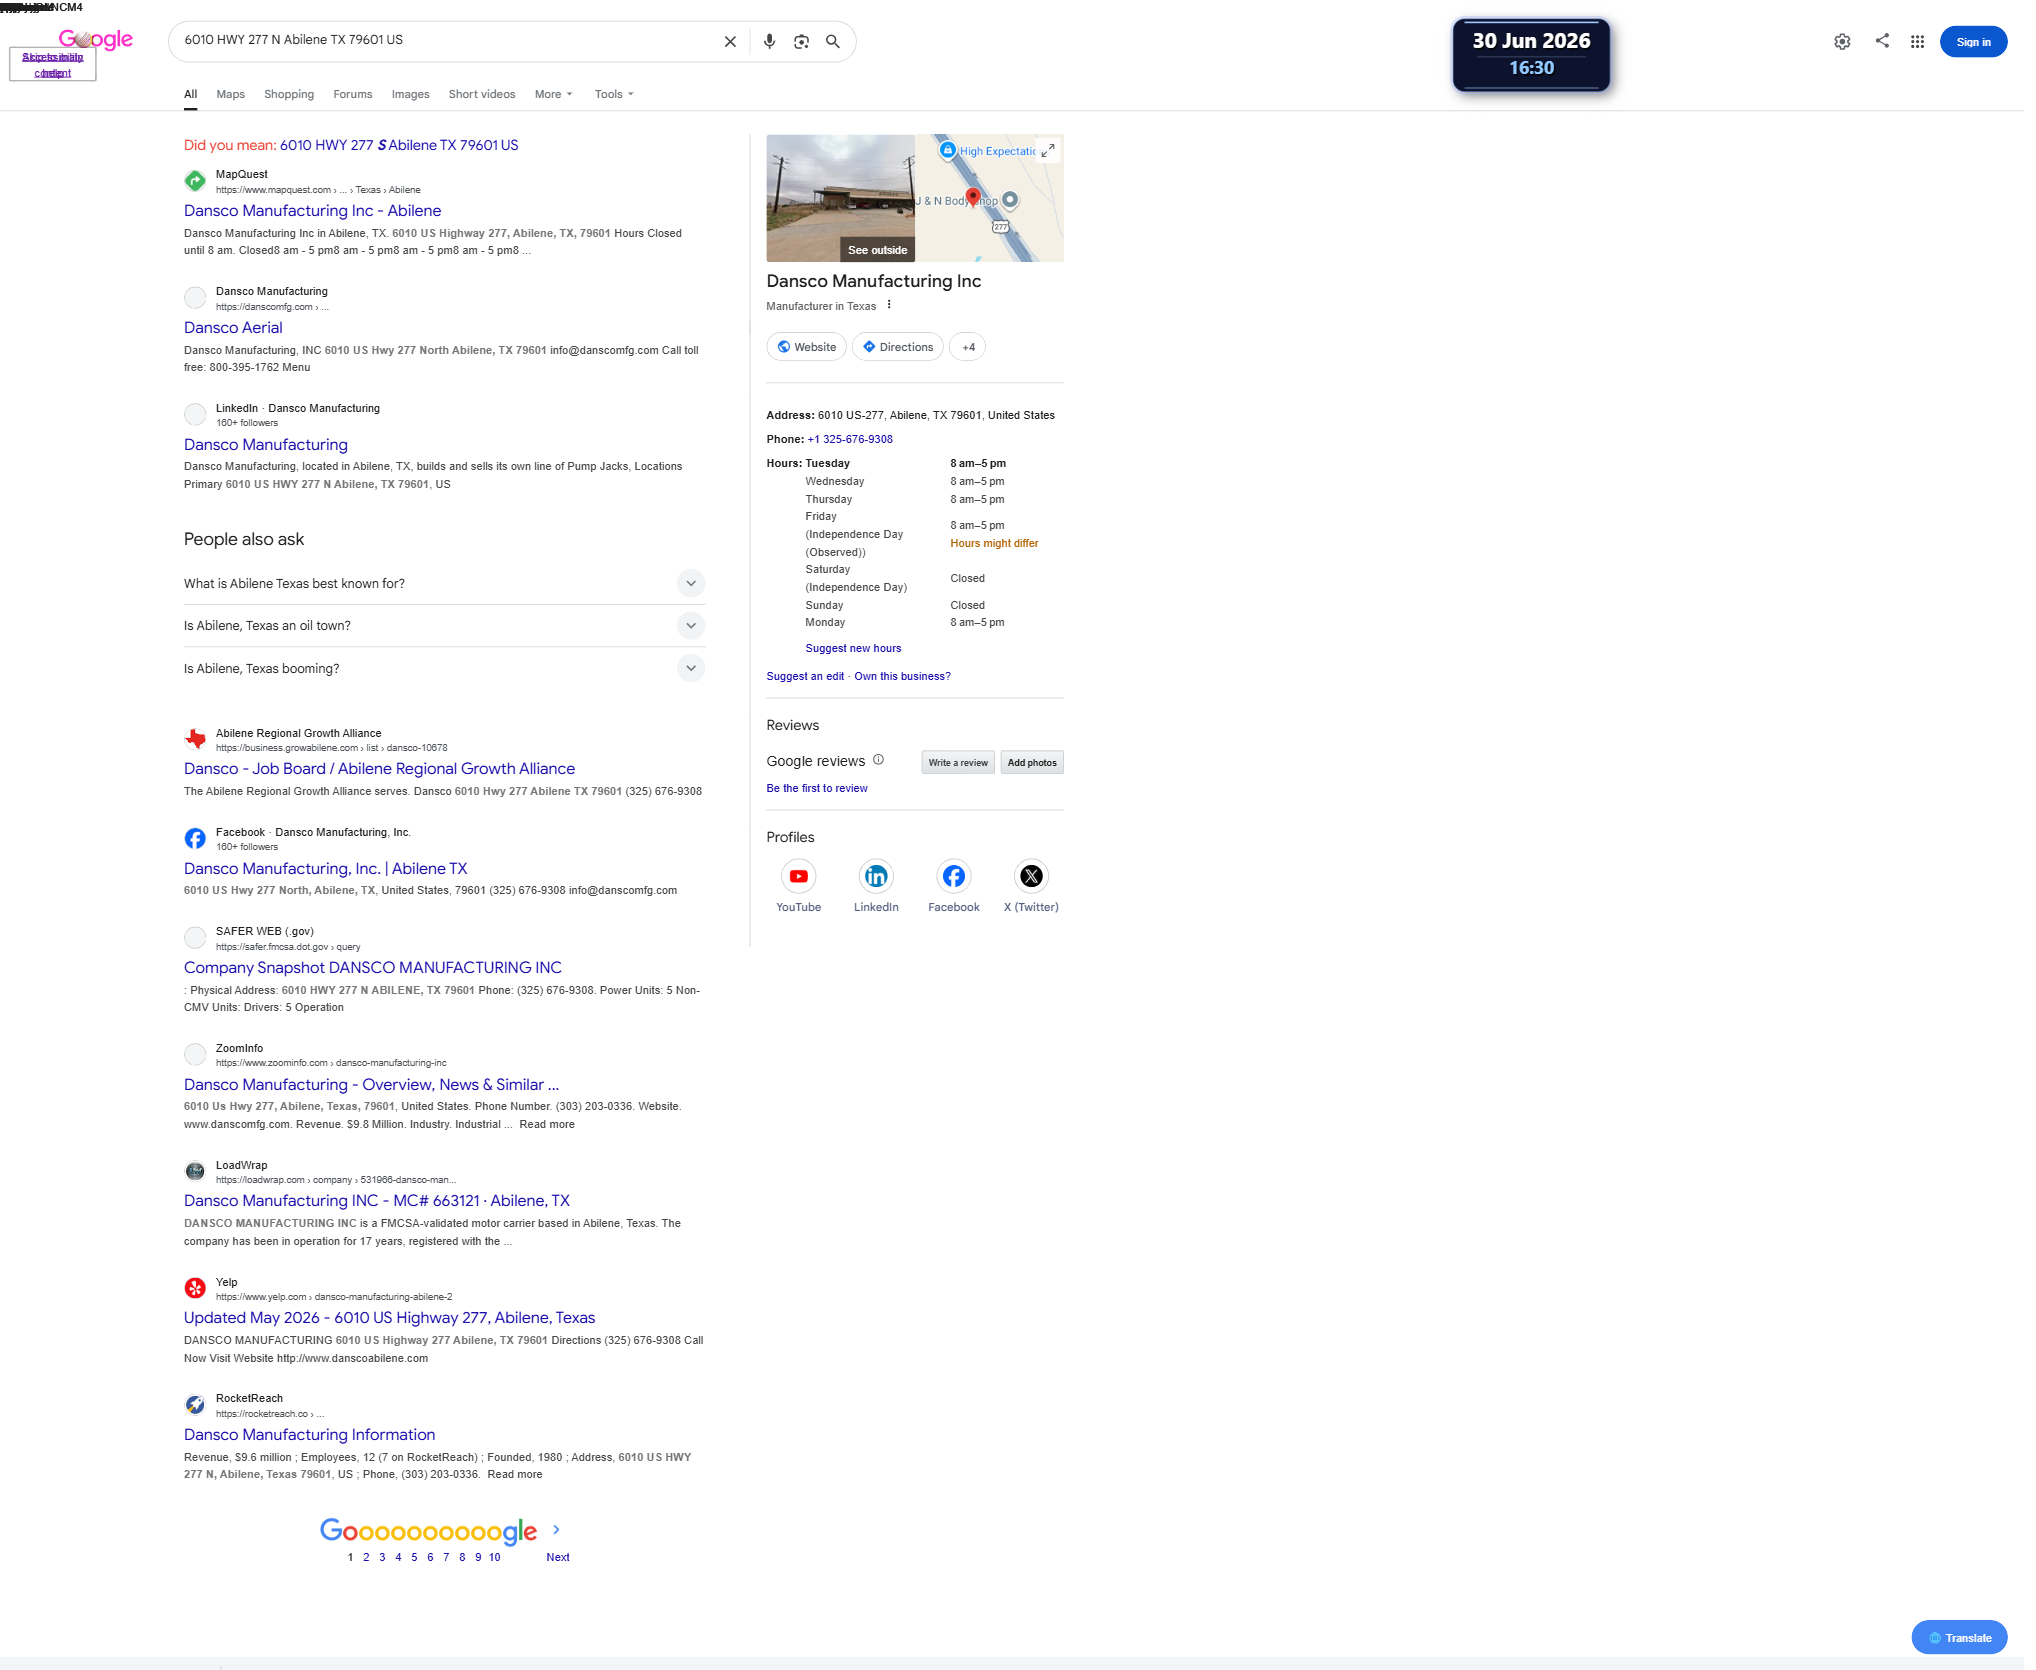Screen dimensions: 2036x1670
Task: Click the Abilene Regional Growth Alliance favicon
Action: (195, 739)
